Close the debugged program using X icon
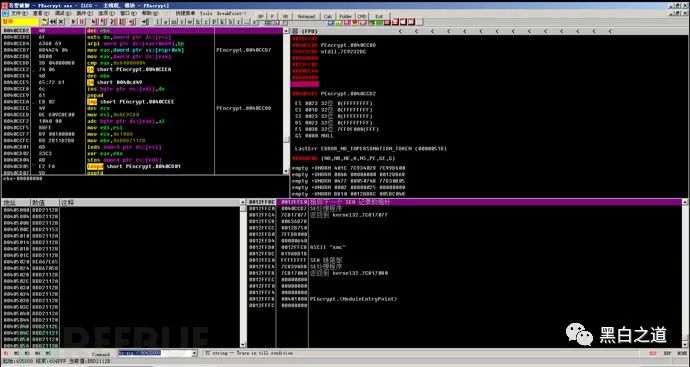This screenshot has width=690, height=367. 61,22
